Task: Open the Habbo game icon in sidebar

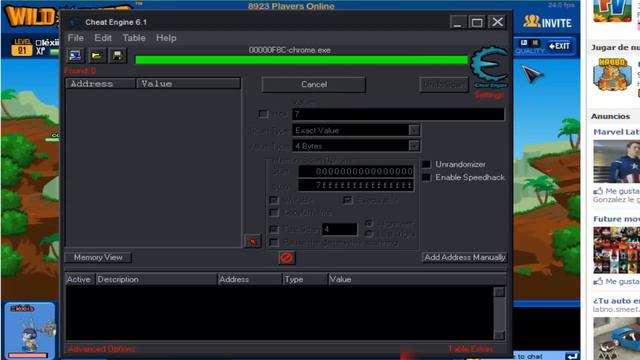Action: [612, 74]
